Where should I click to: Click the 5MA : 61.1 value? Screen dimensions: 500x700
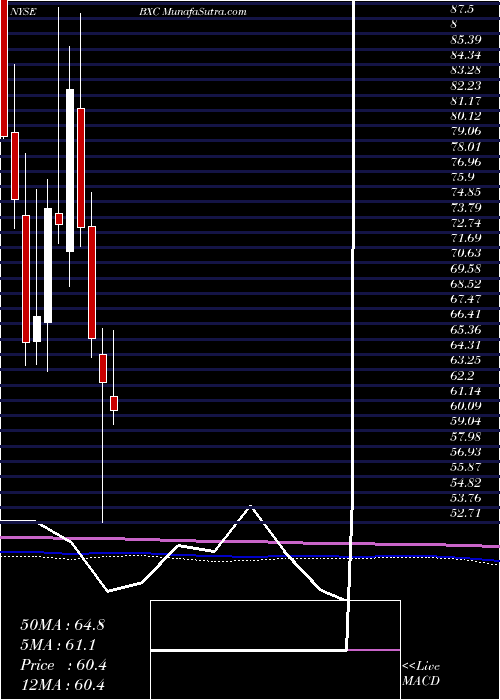click(x=58, y=645)
